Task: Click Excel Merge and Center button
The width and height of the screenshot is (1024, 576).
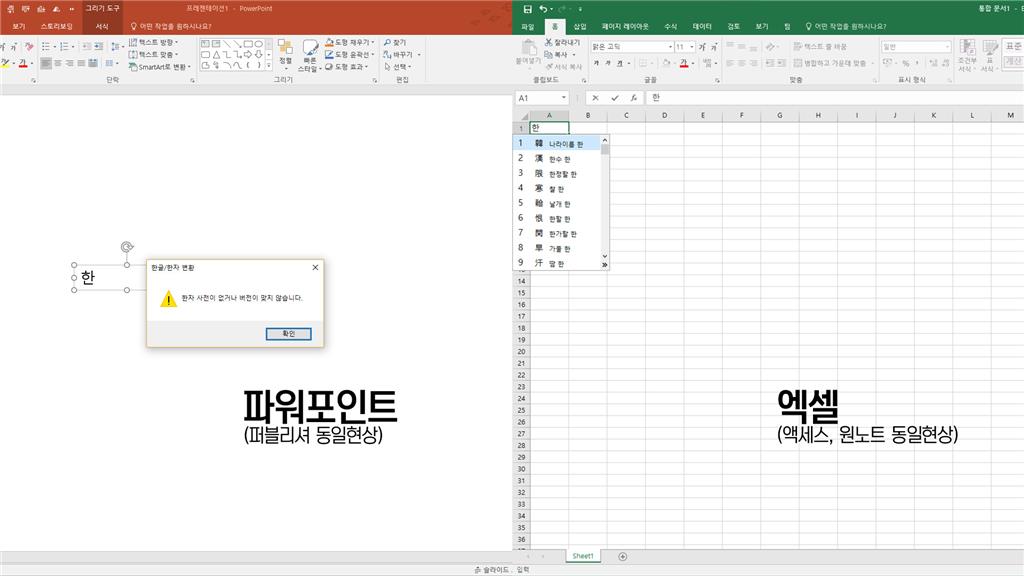Action: tap(829, 63)
